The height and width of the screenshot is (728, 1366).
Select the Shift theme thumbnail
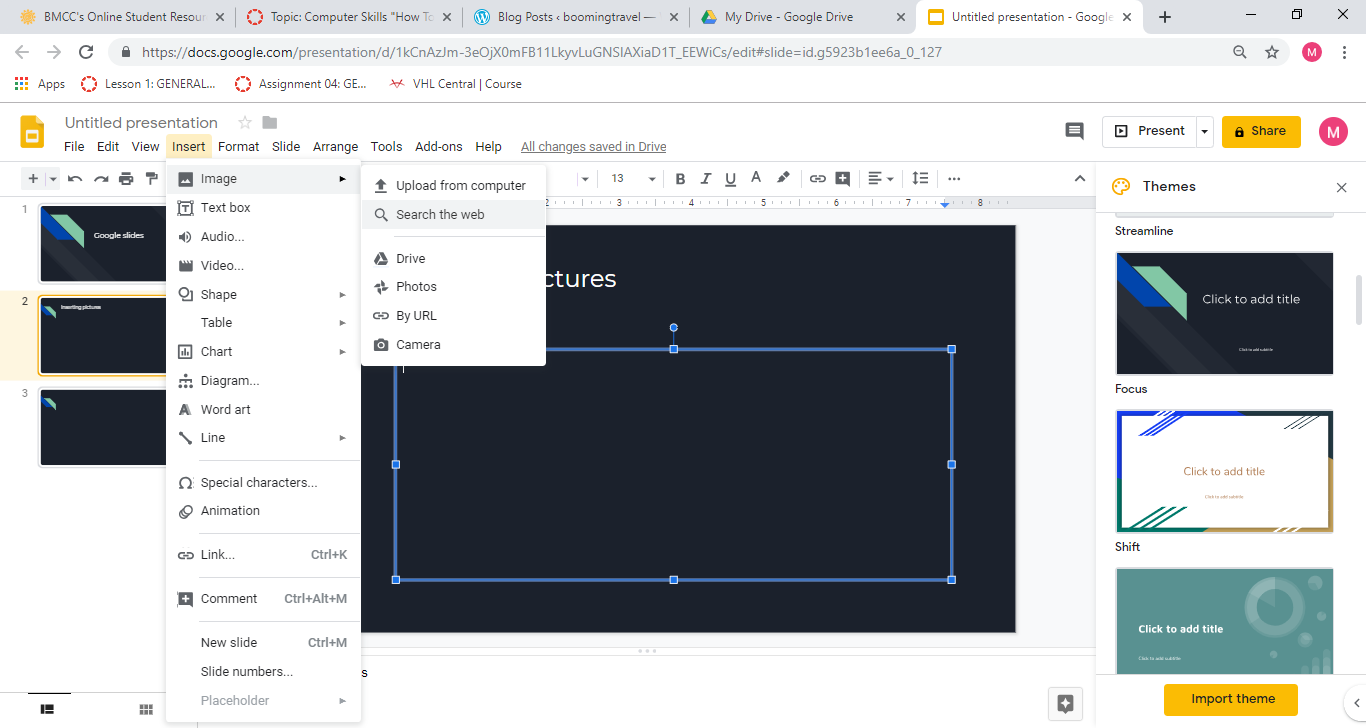point(1224,471)
